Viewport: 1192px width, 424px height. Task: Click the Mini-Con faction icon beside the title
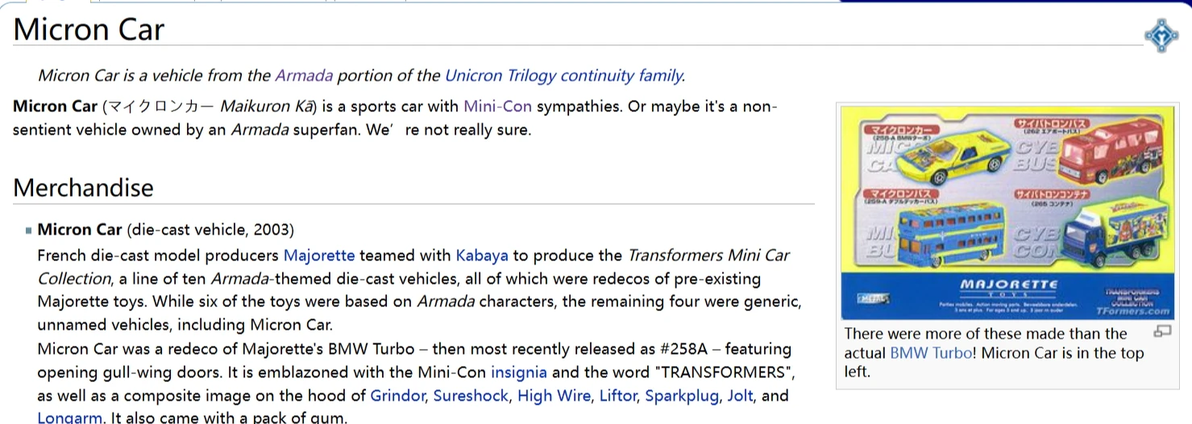coord(1161,34)
